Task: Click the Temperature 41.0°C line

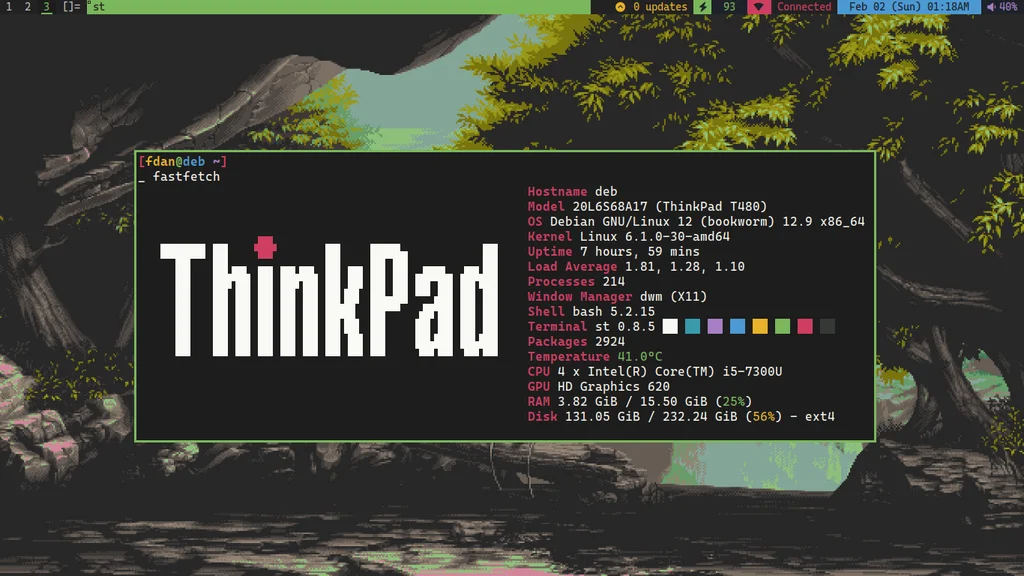Action: point(595,357)
